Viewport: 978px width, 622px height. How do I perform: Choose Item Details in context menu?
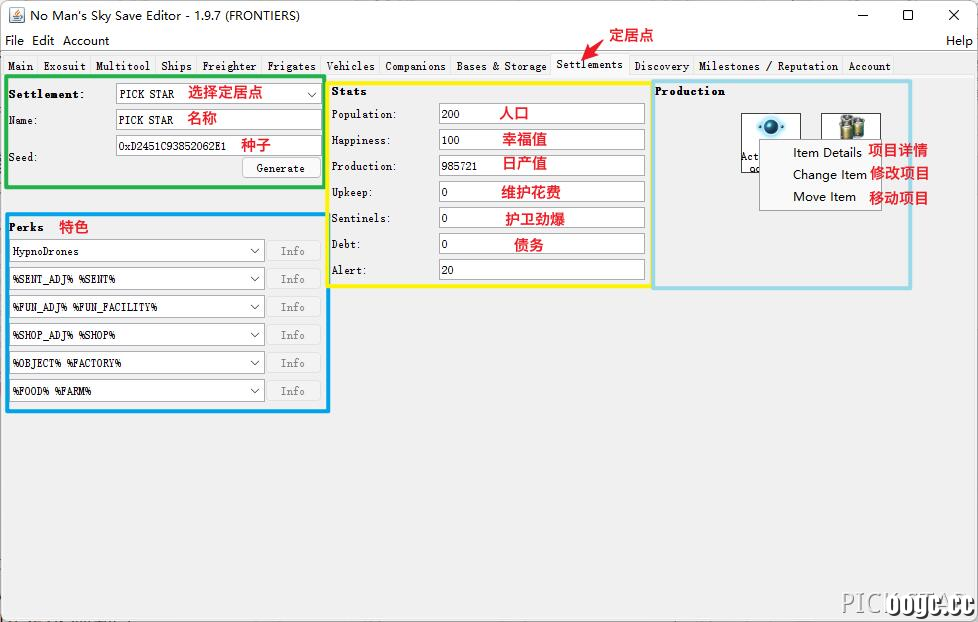coord(827,152)
